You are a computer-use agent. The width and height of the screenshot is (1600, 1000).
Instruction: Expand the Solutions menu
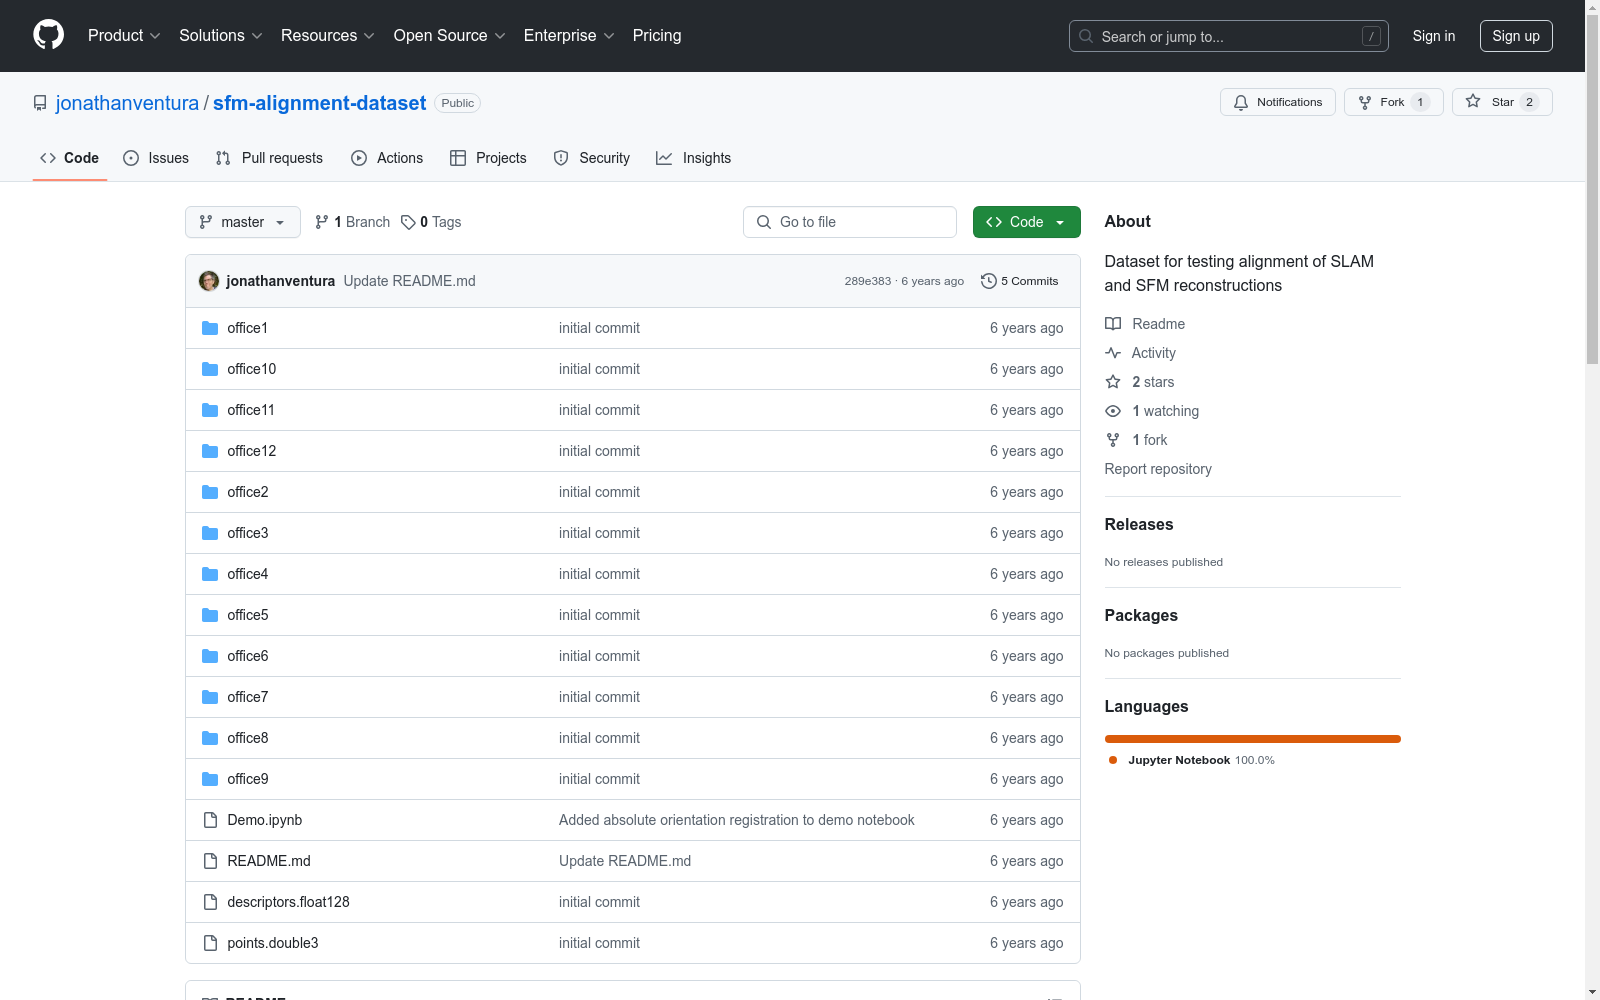[x=221, y=35]
